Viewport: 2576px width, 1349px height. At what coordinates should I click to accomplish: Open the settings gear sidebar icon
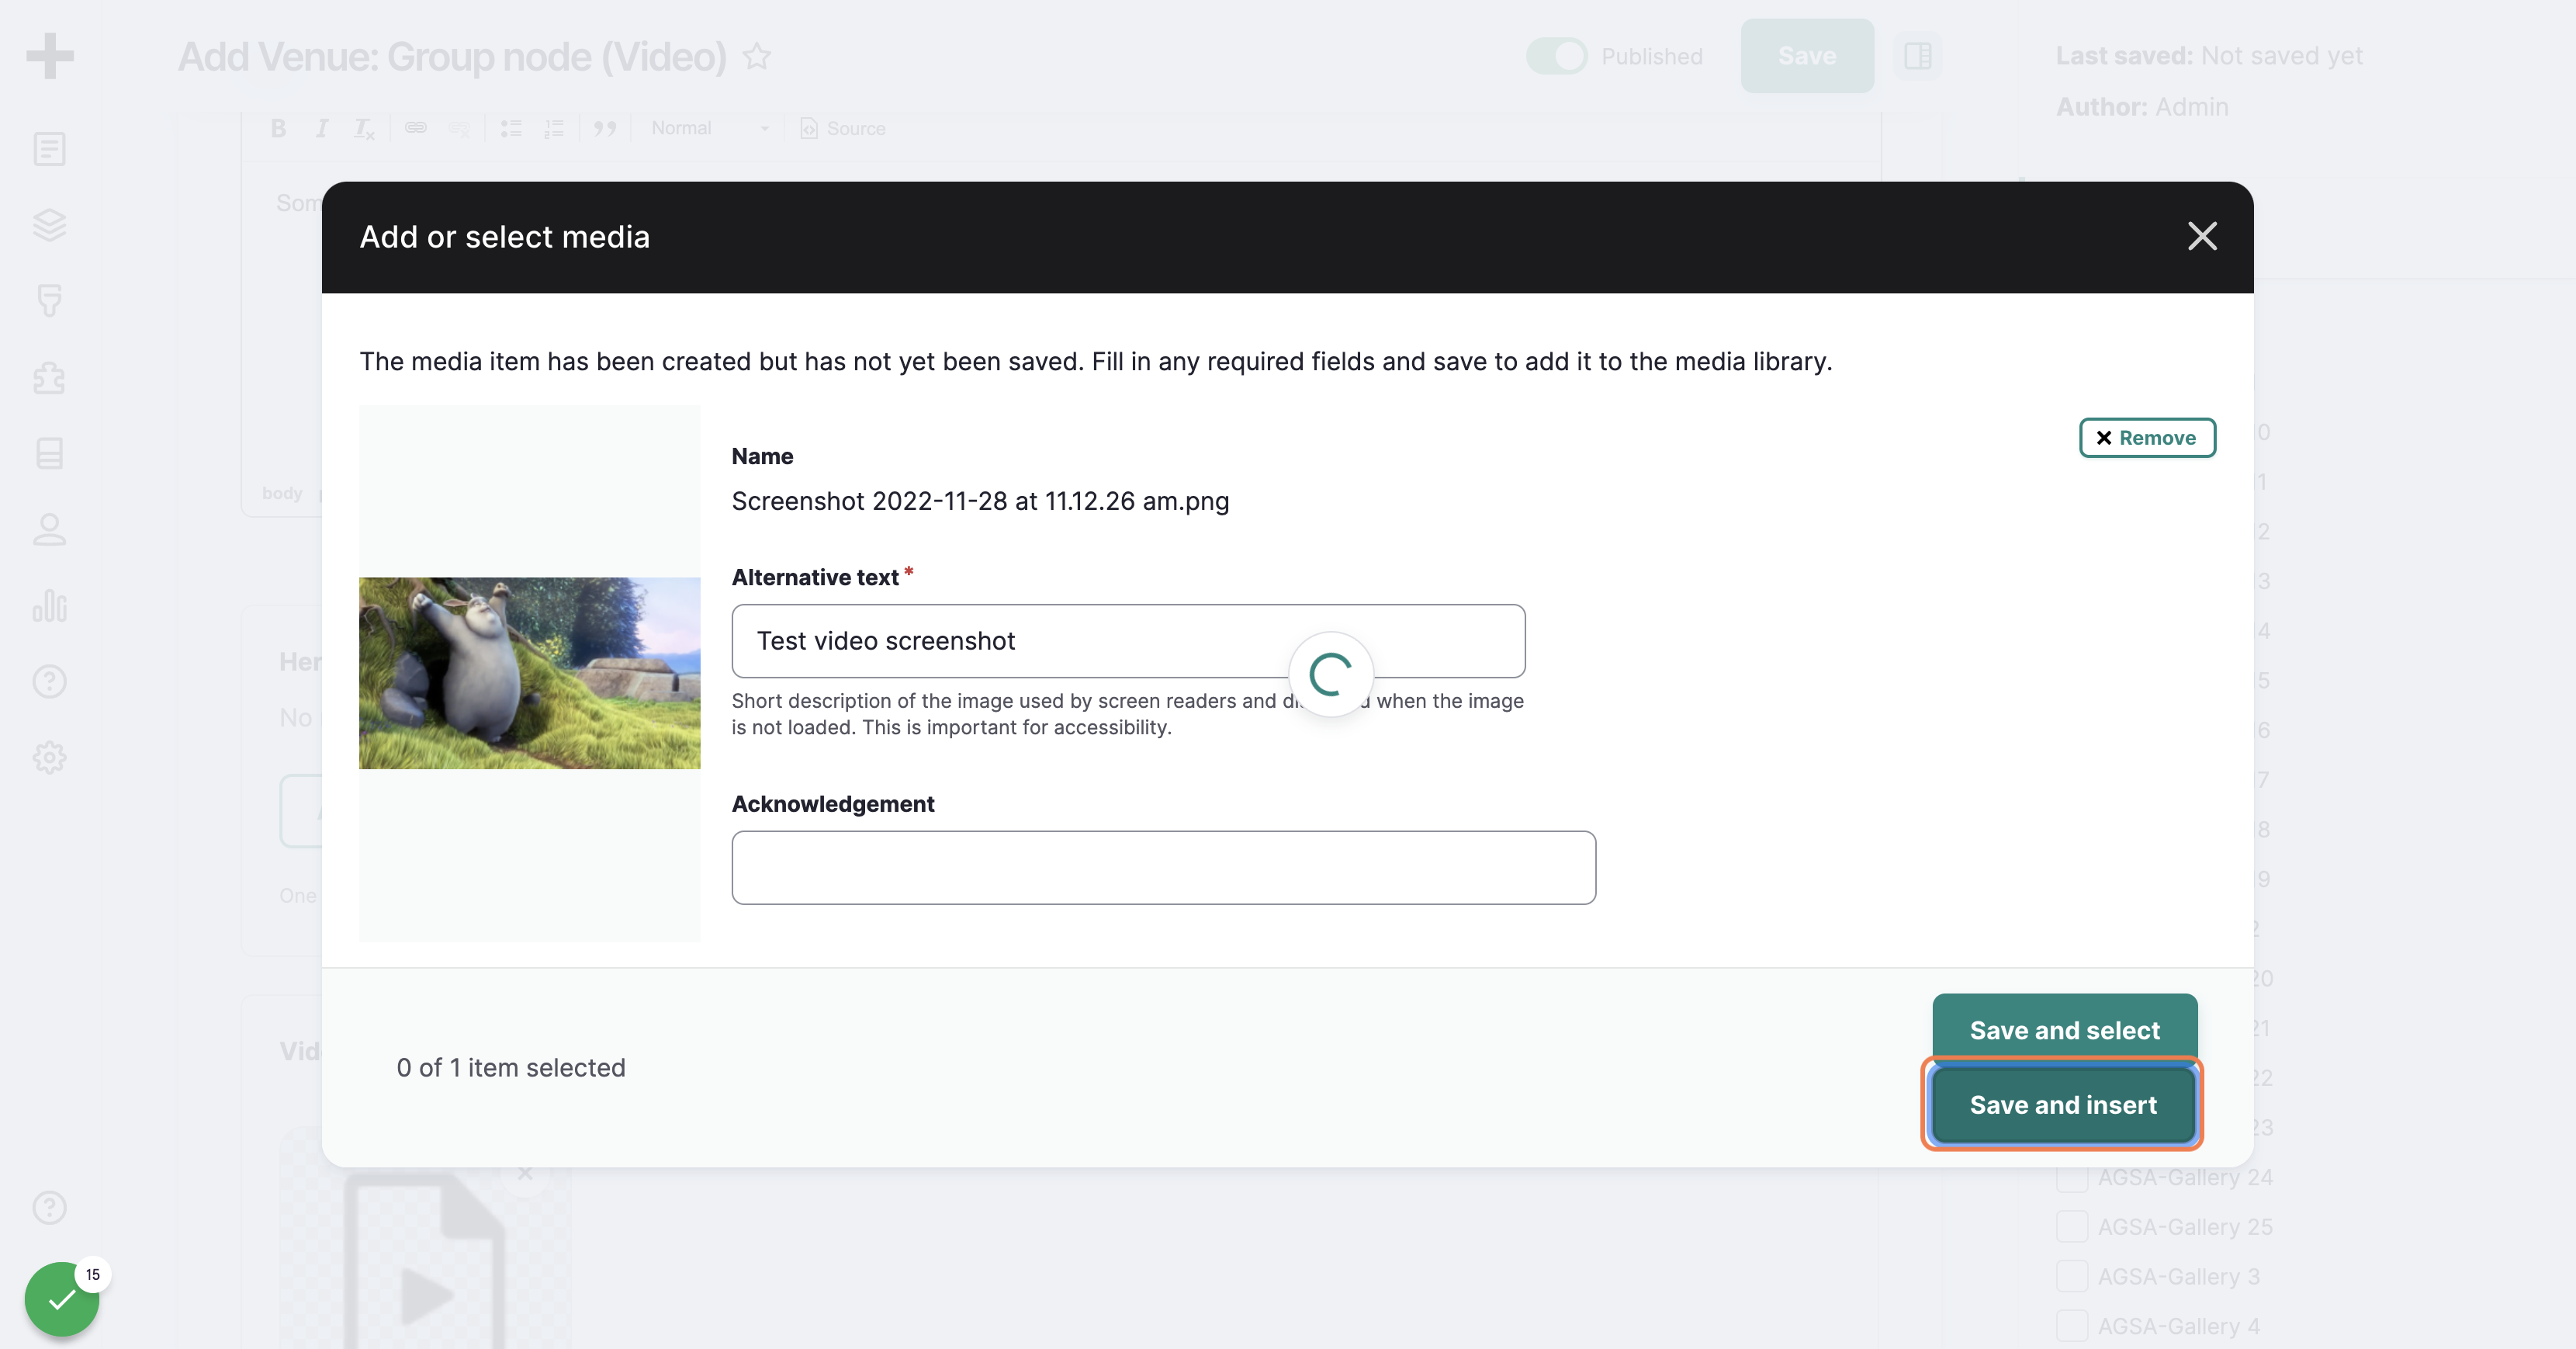(49, 757)
